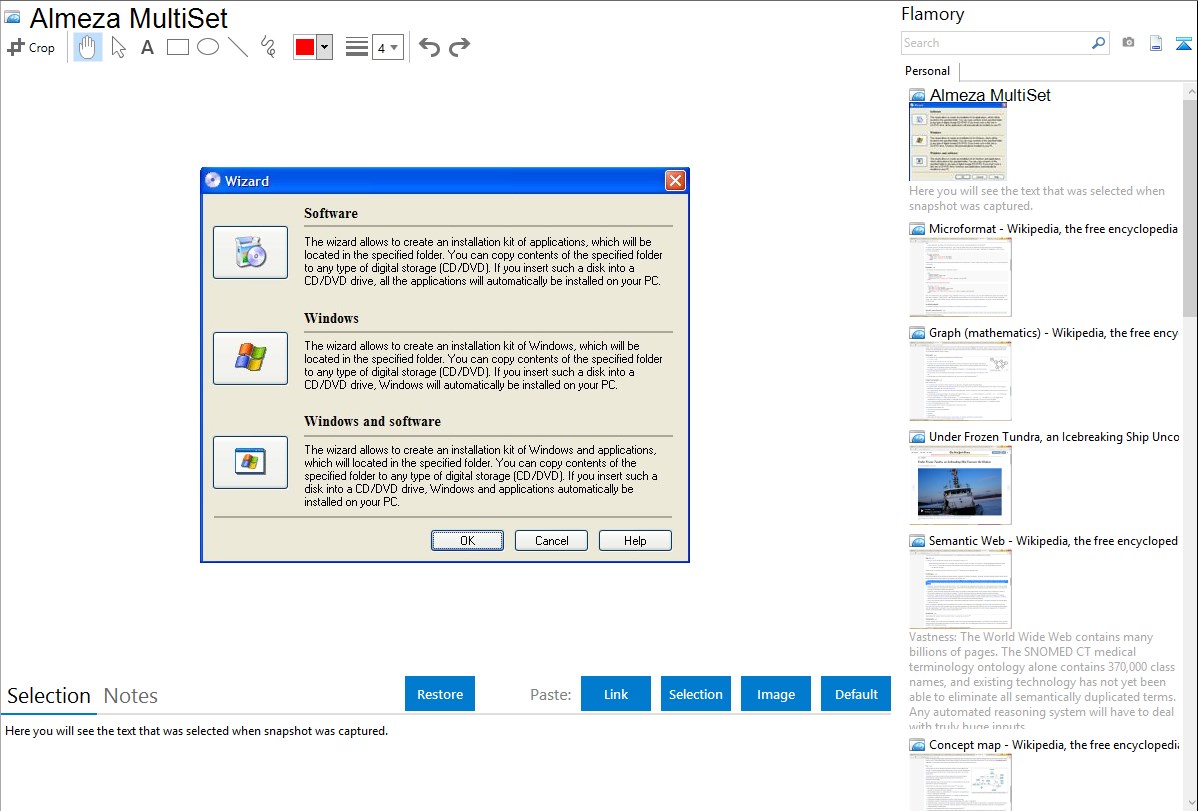
Task: Open the Almeza MultiSet snapshot thumbnail
Action: (x=957, y=142)
